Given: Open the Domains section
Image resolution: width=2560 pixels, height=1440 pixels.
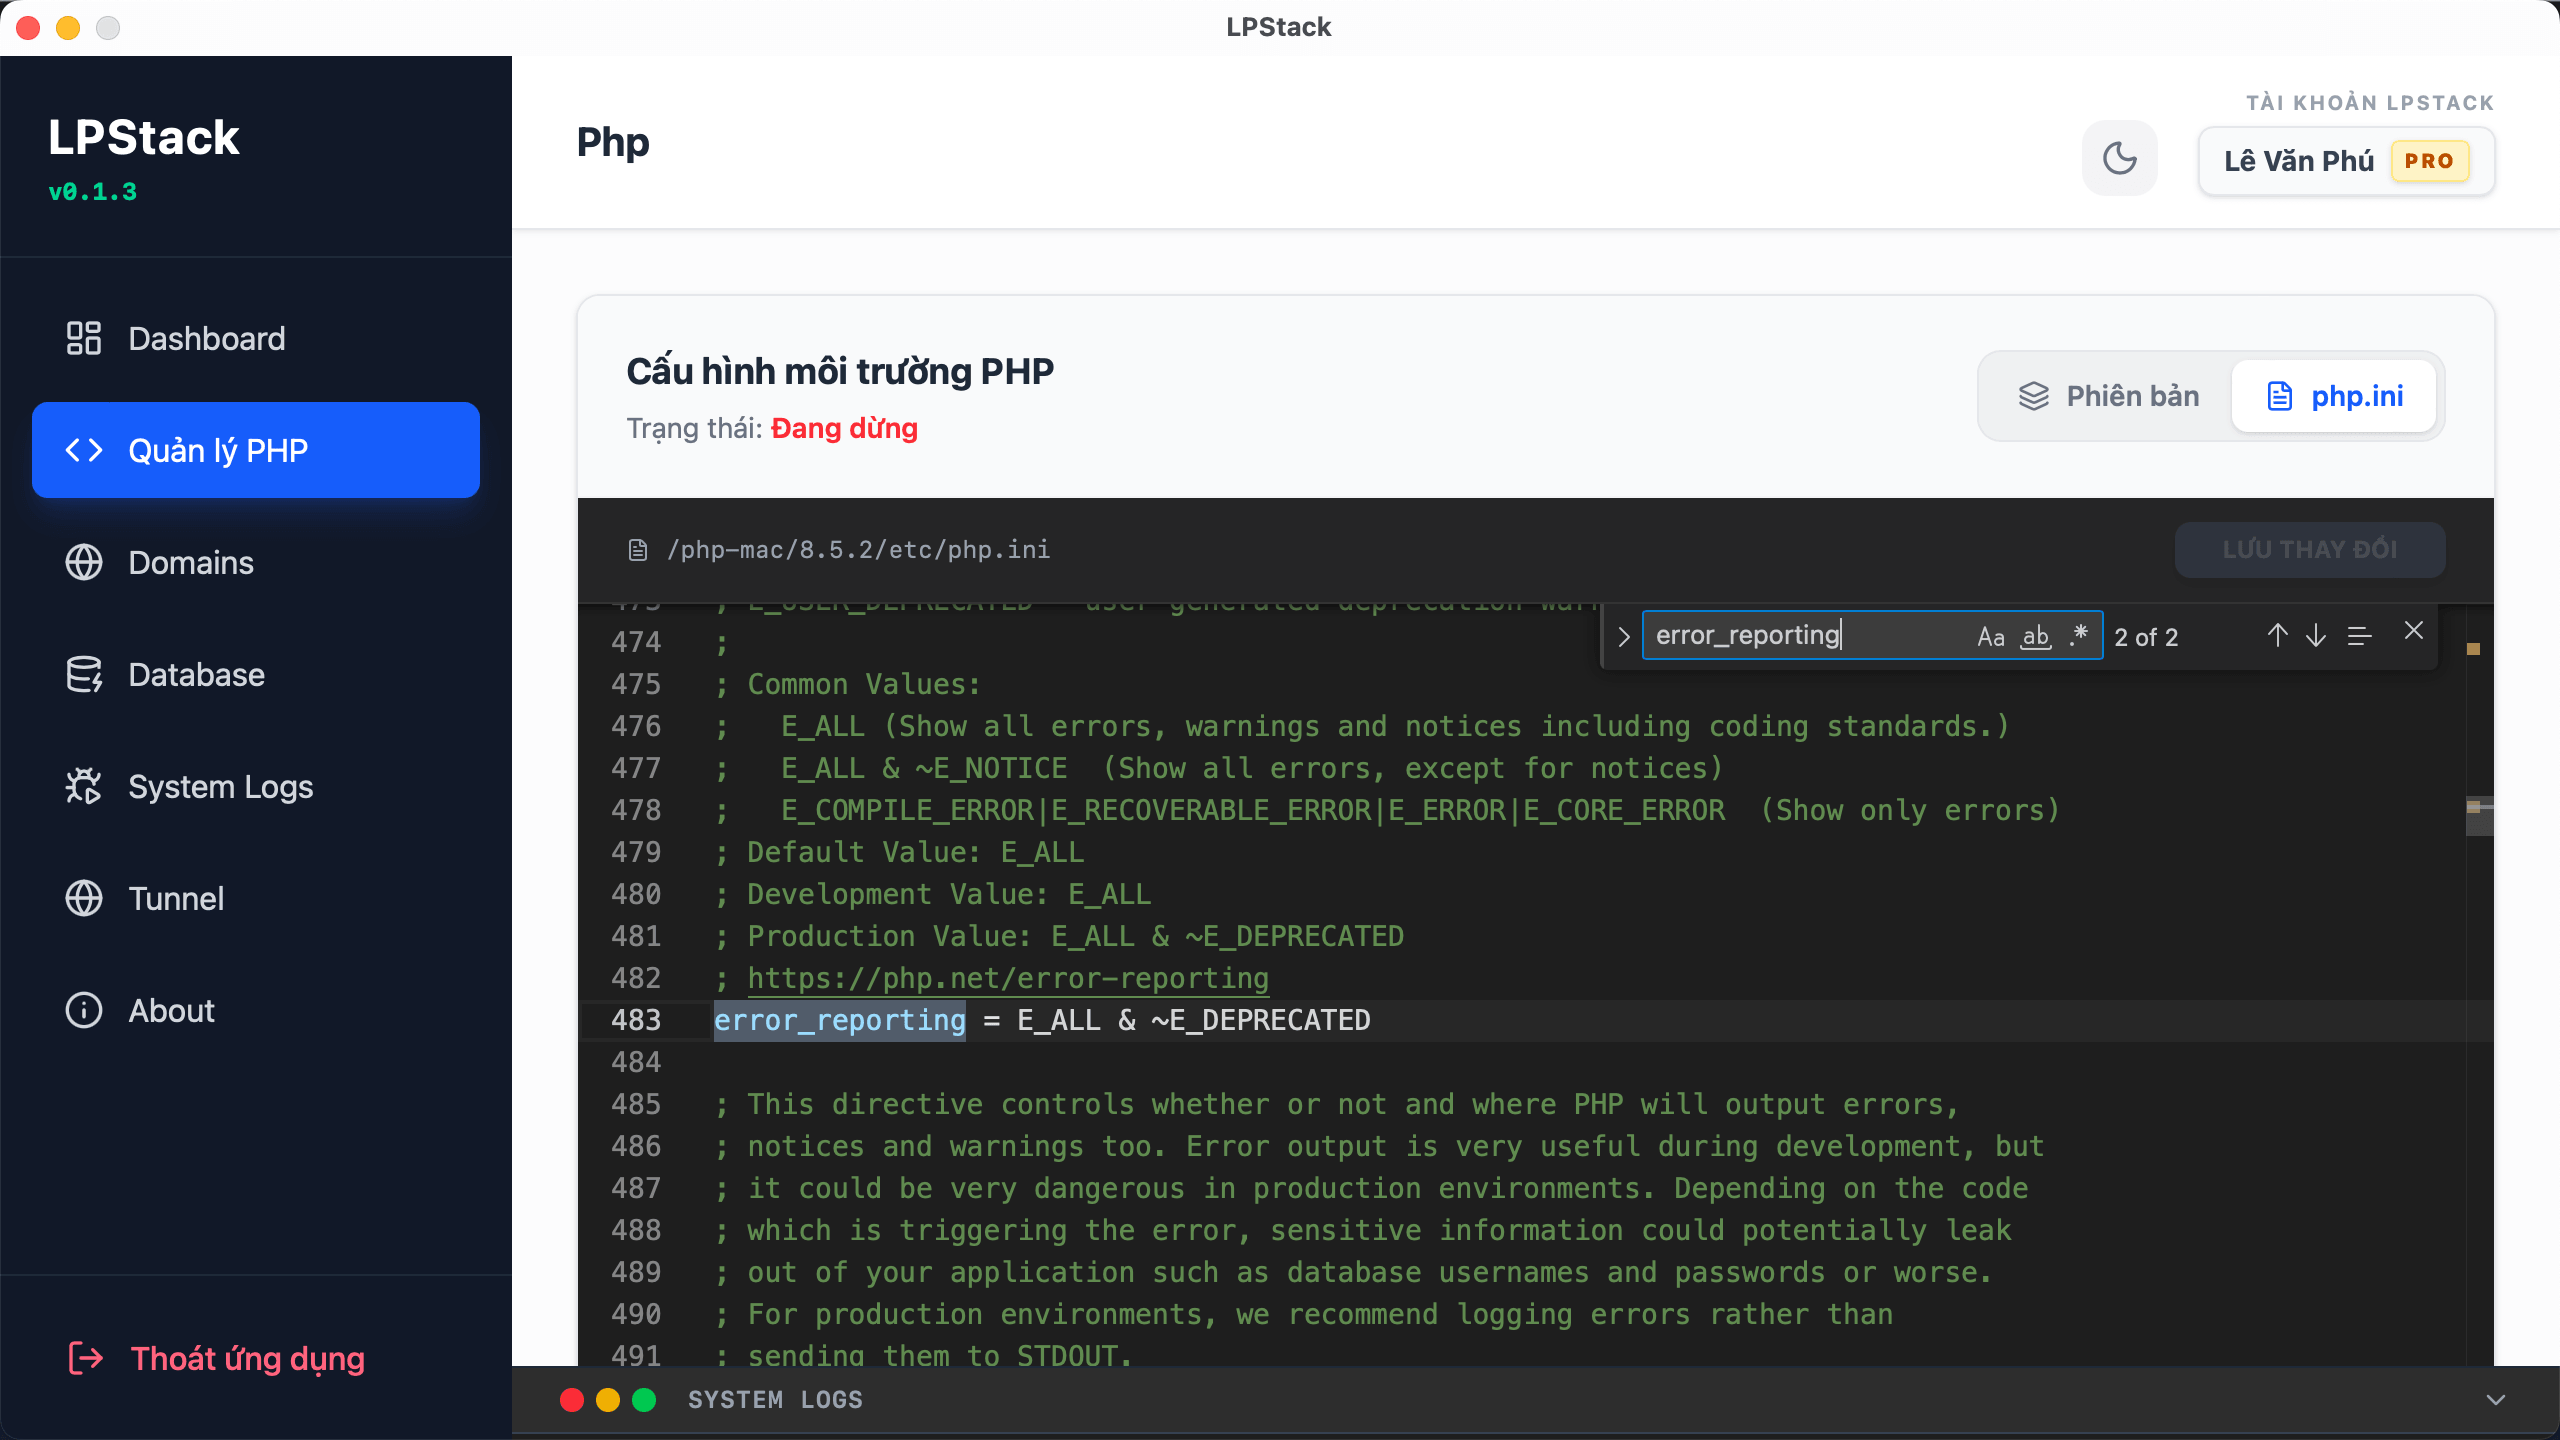Looking at the screenshot, I should tap(190, 562).
